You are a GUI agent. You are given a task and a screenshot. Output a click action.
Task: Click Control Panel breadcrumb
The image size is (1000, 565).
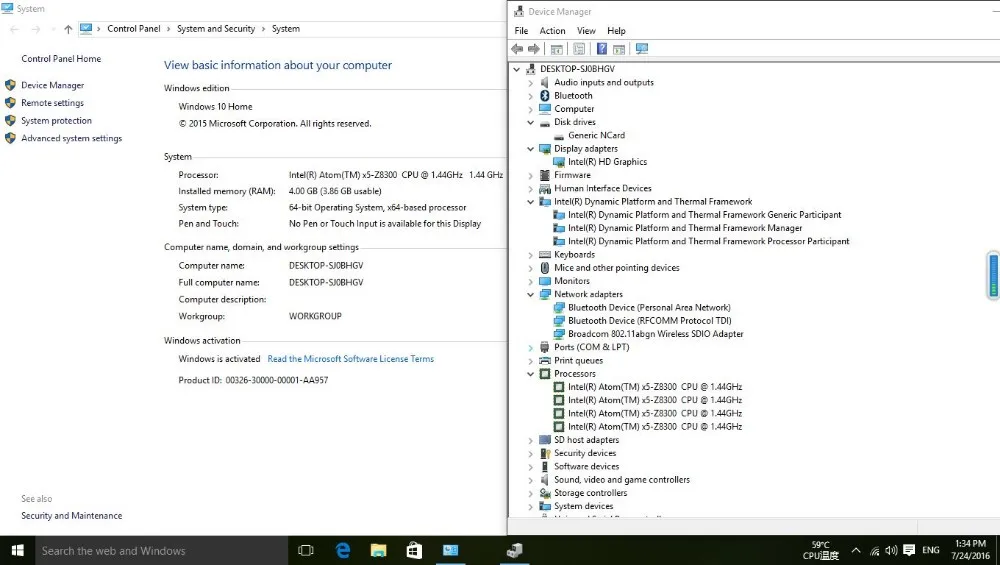point(134,29)
